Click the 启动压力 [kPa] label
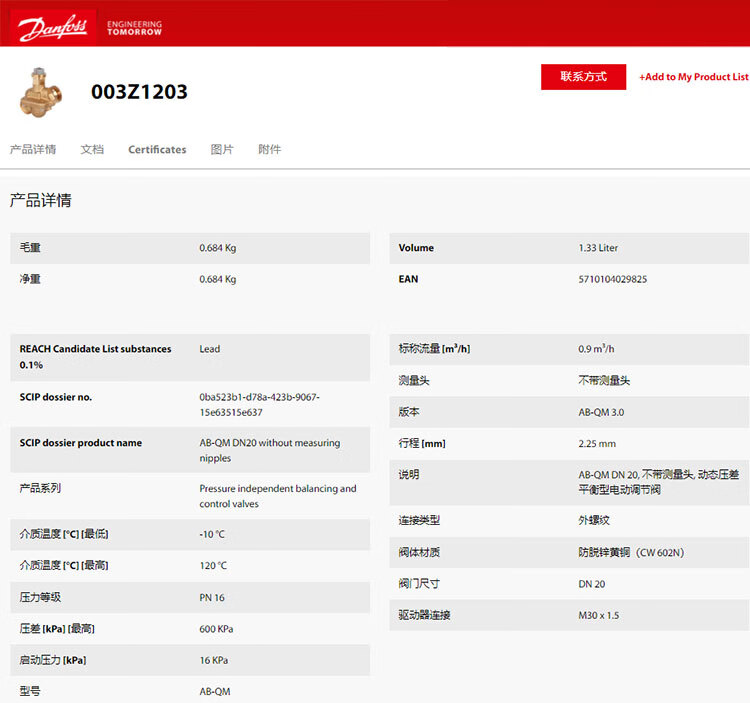Screen dimensions: 750x703 (53, 660)
